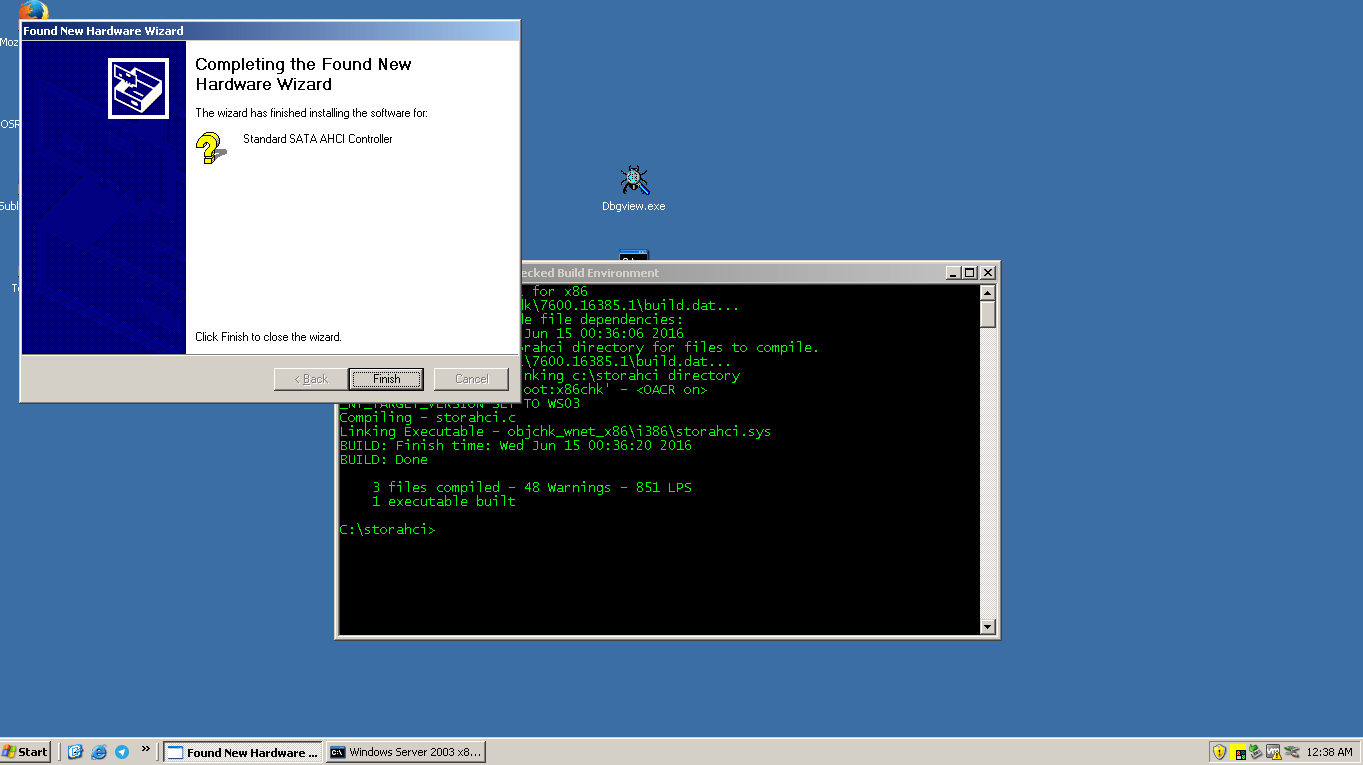Click the network connection tray icon
1363x765 pixels.
point(1291,752)
